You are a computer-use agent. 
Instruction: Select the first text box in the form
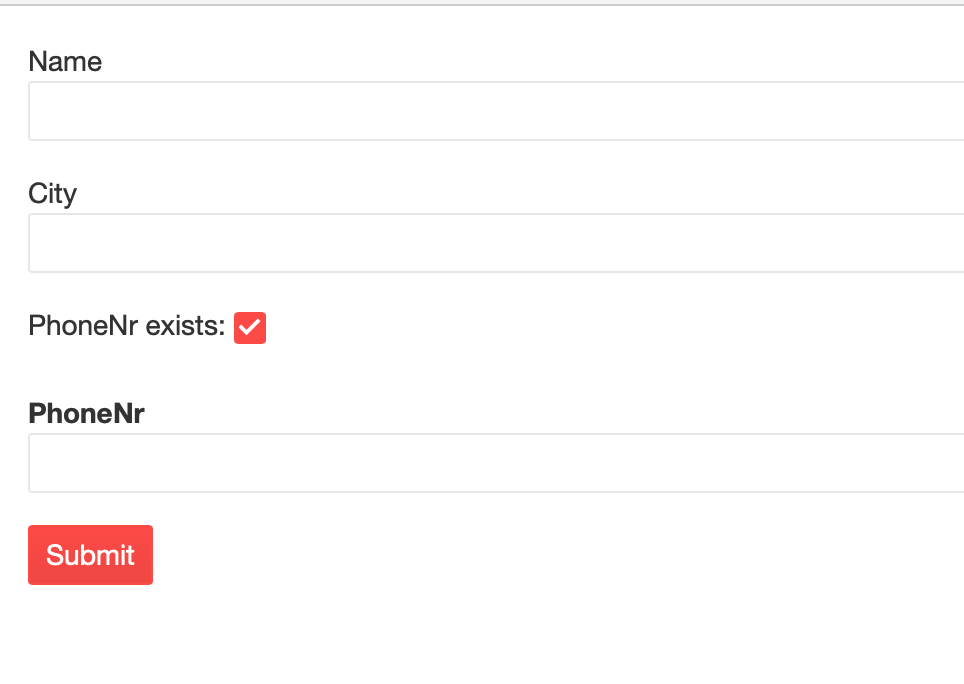click(496, 111)
